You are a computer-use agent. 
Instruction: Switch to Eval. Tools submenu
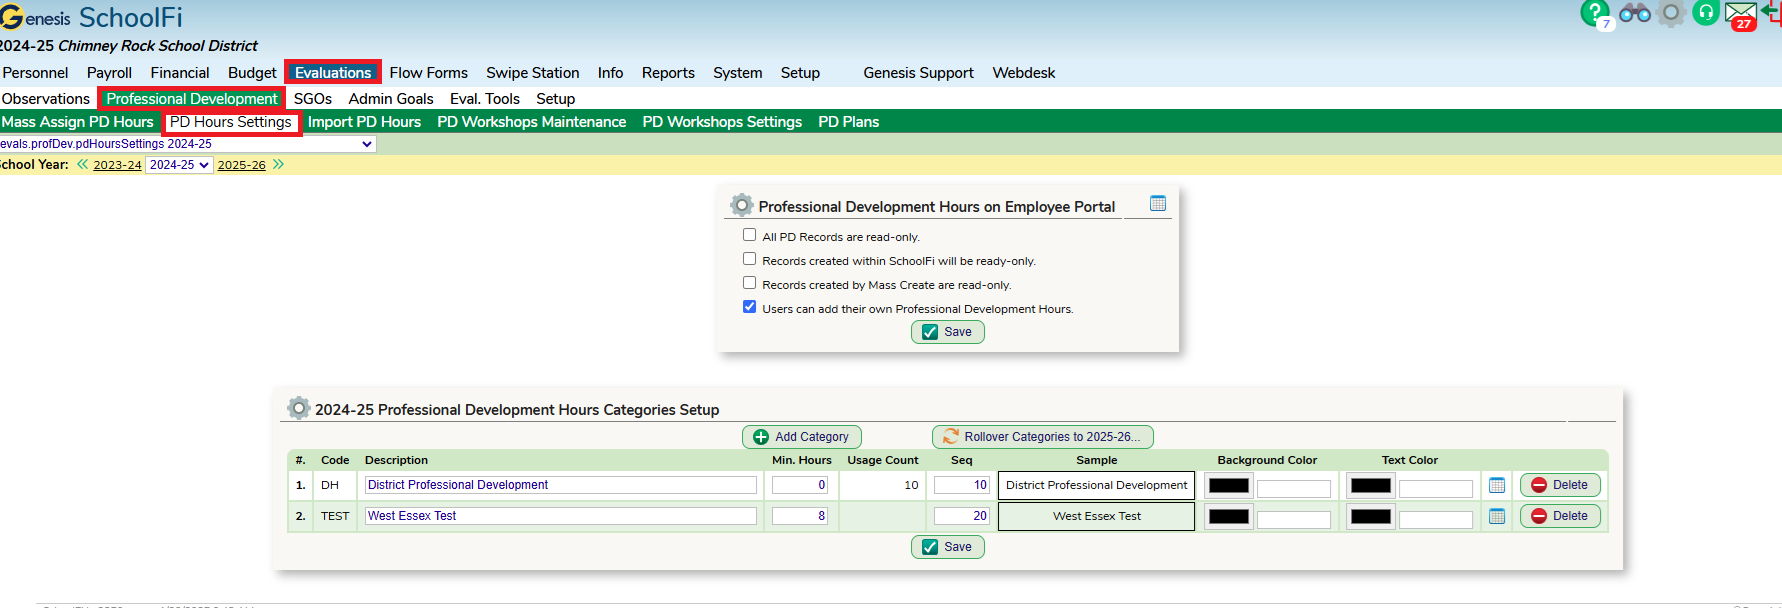(485, 99)
